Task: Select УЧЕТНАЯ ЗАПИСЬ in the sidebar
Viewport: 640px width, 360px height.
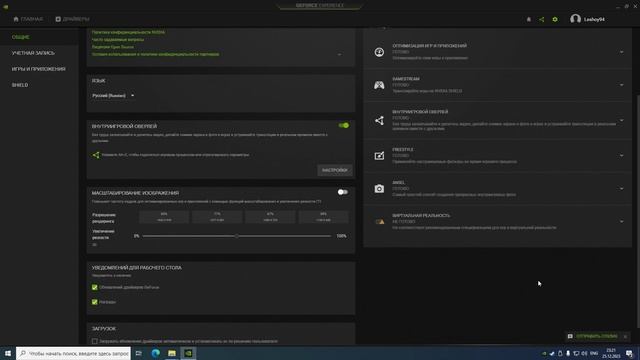Action: (33, 53)
